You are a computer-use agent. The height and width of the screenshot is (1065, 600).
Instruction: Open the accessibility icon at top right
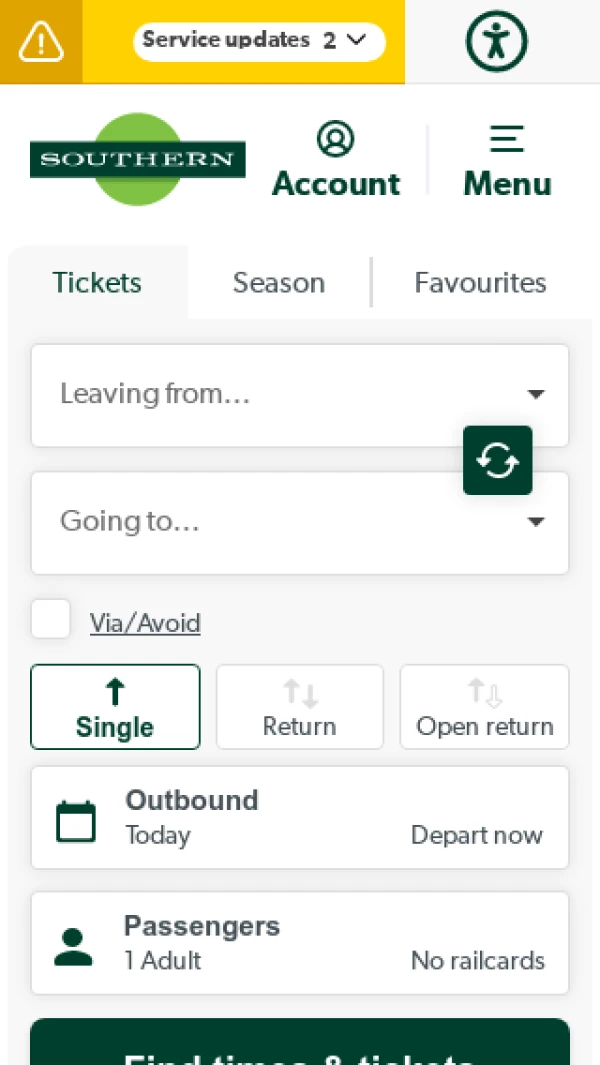point(496,41)
